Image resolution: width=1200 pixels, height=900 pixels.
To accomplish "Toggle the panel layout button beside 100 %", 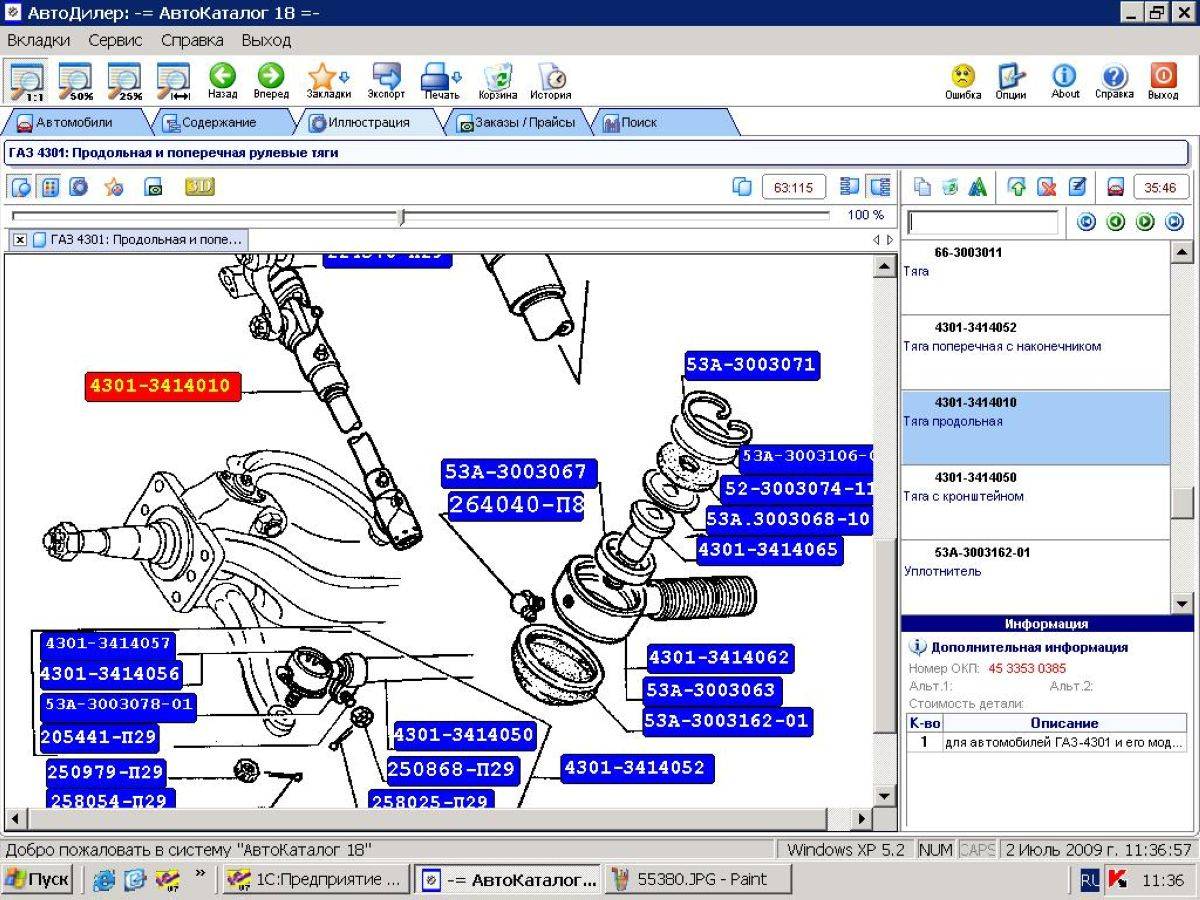I will pyautogui.click(x=881, y=186).
